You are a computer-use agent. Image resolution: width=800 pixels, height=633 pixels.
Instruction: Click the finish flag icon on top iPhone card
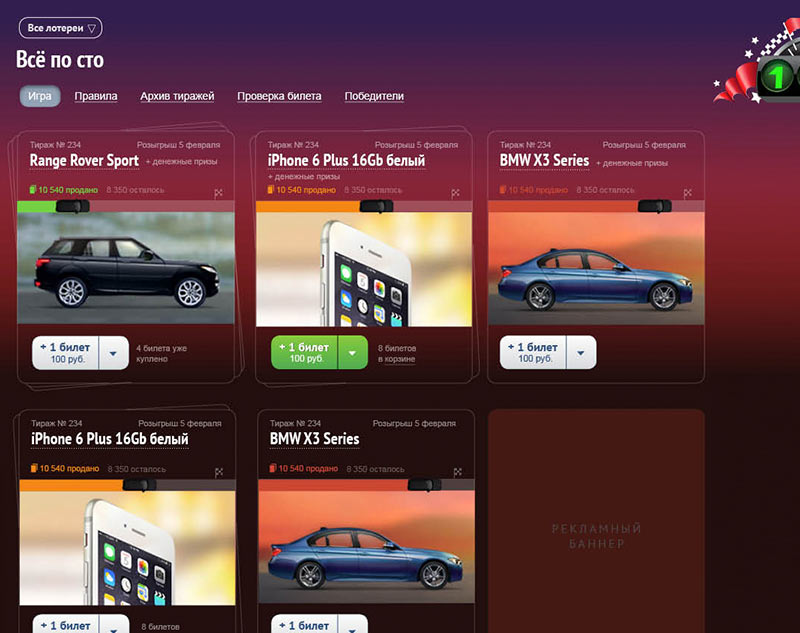pos(456,193)
